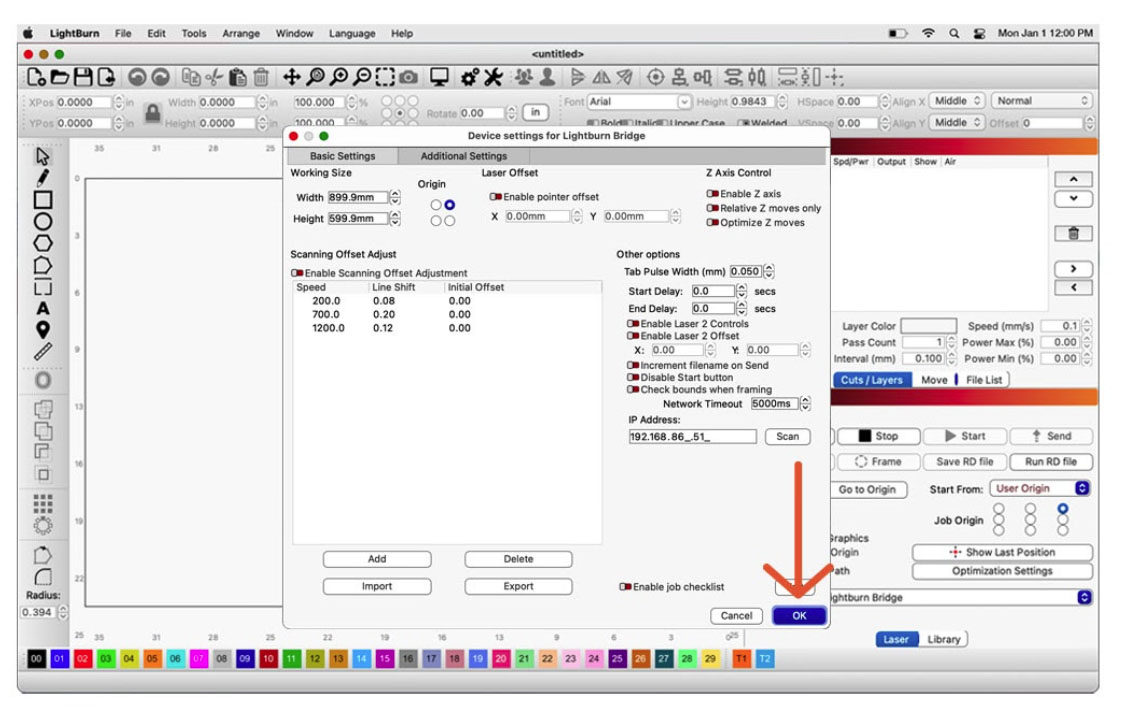Click Save RD file button

click(965, 462)
